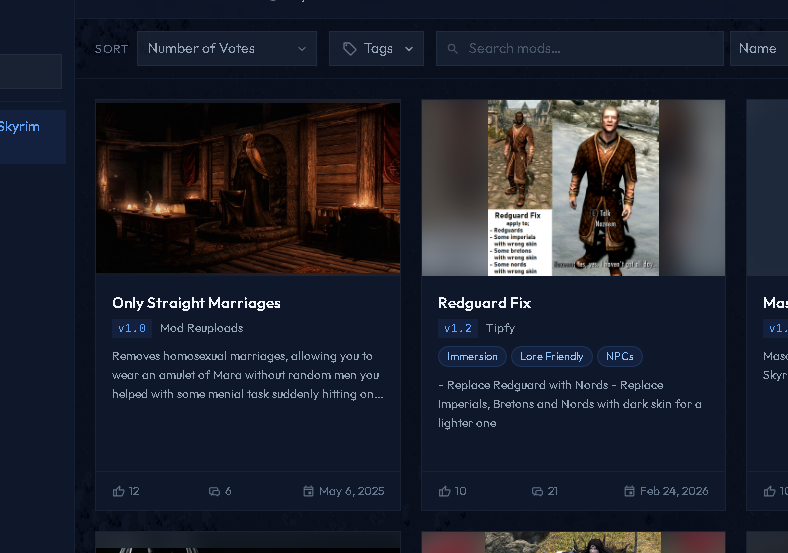The image size is (788, 553).
Task: Click the tag icon in the Tags filter
Action: (350, 49)
